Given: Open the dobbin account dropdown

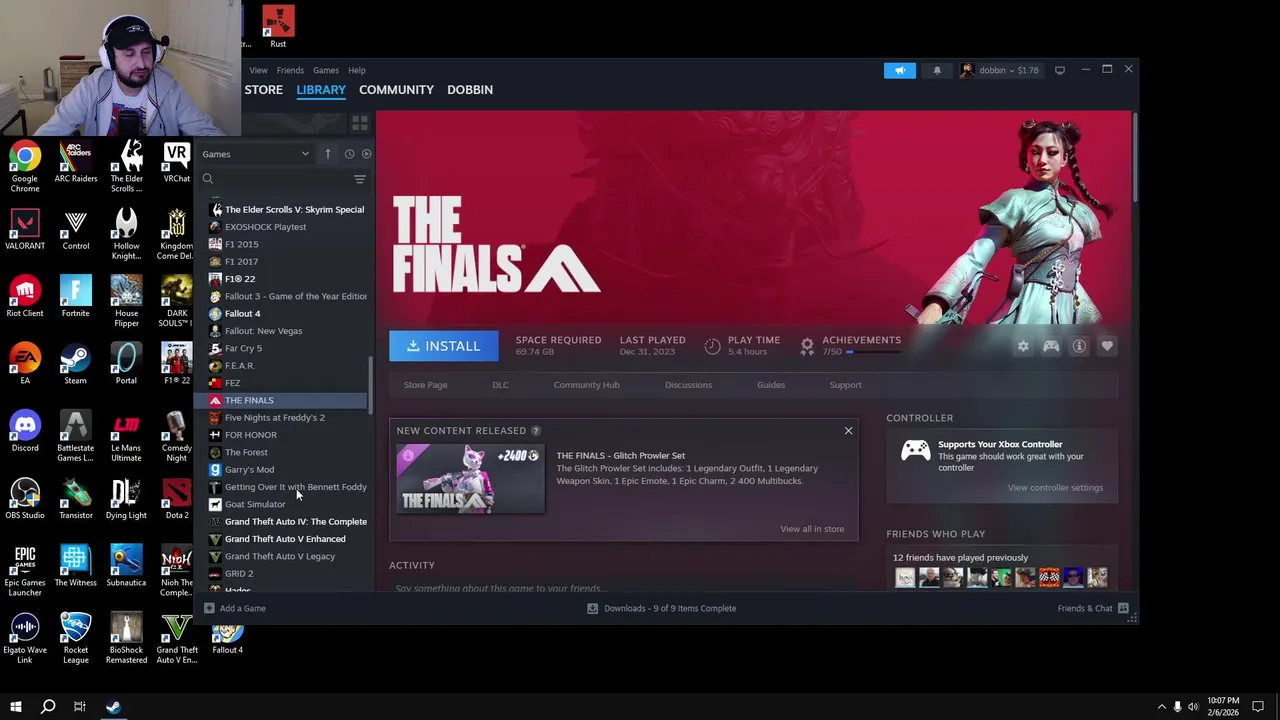Looking at the screenshot, I should click(999, 70).
